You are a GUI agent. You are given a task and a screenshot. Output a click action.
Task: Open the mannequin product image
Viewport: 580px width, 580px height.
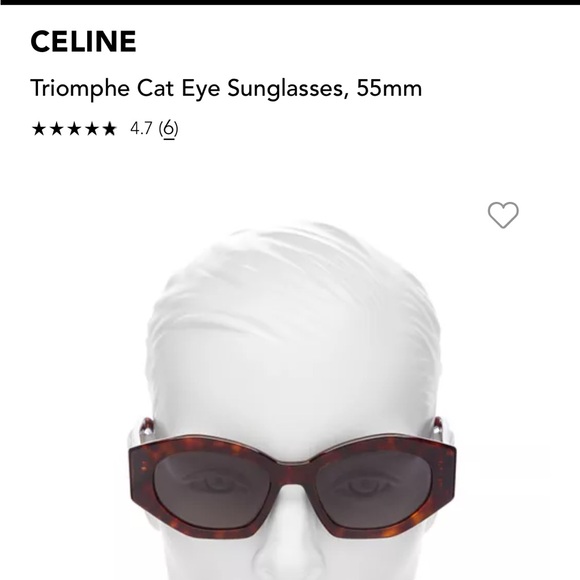tap(292, 401)
